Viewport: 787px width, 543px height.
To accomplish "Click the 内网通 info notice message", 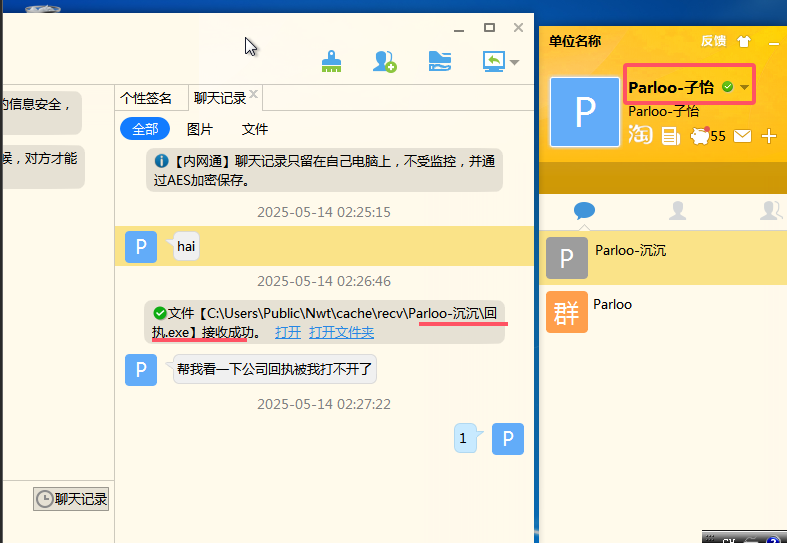I will [324, 170].
